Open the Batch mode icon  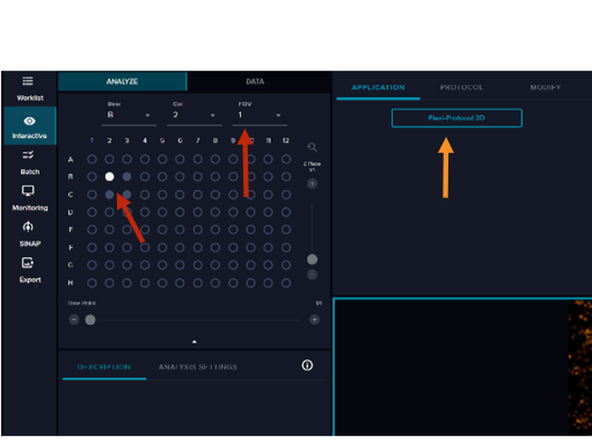click(x=28, y=155)
